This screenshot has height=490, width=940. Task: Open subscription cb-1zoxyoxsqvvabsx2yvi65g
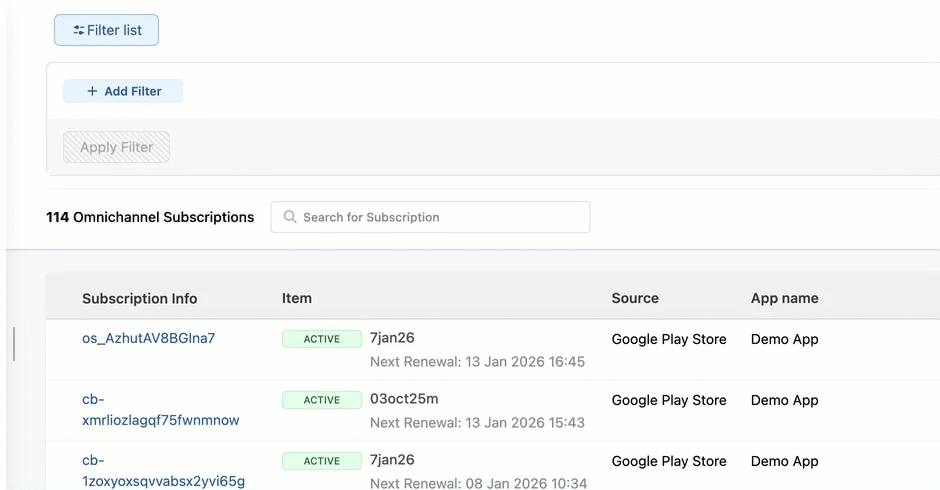coord(163,471)
